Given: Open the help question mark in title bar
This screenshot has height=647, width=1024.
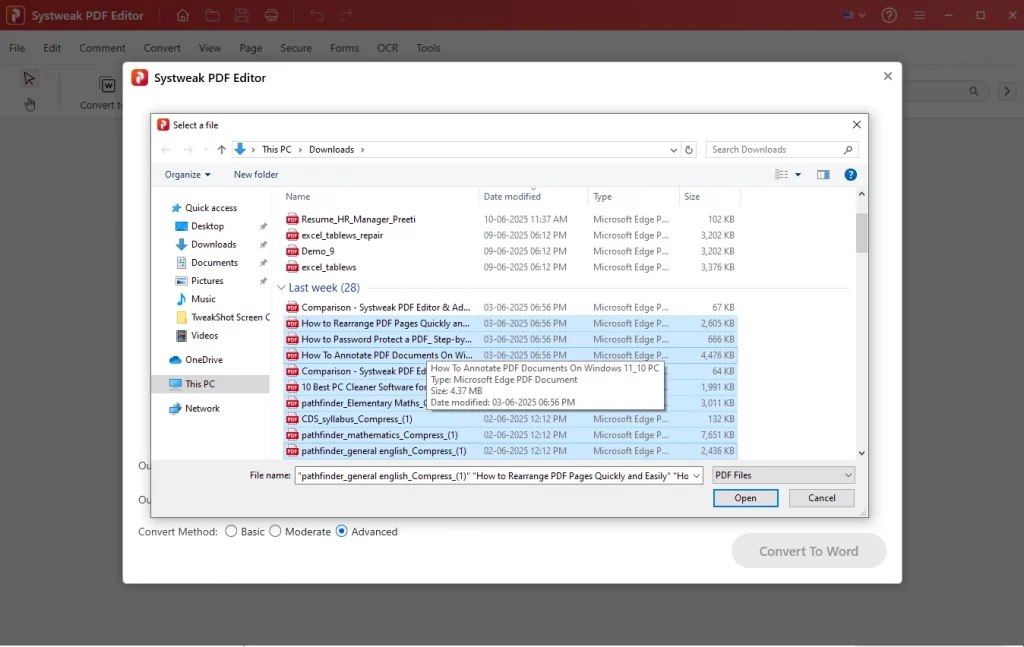Looking at the screenshot, I should (889, 15).
